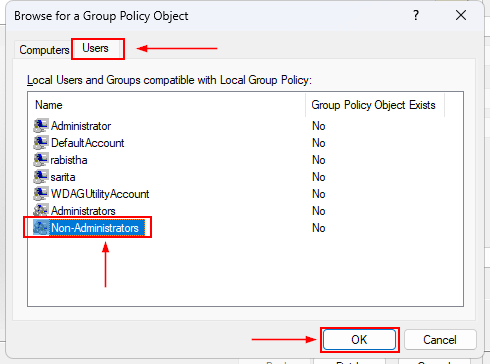Select the sarita entry name

63,177
